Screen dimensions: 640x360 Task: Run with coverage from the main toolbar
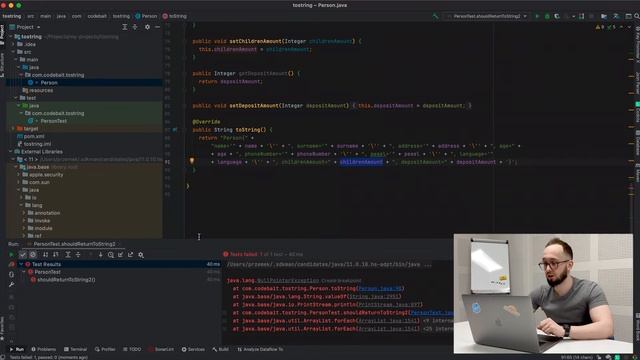coord(557,16)
